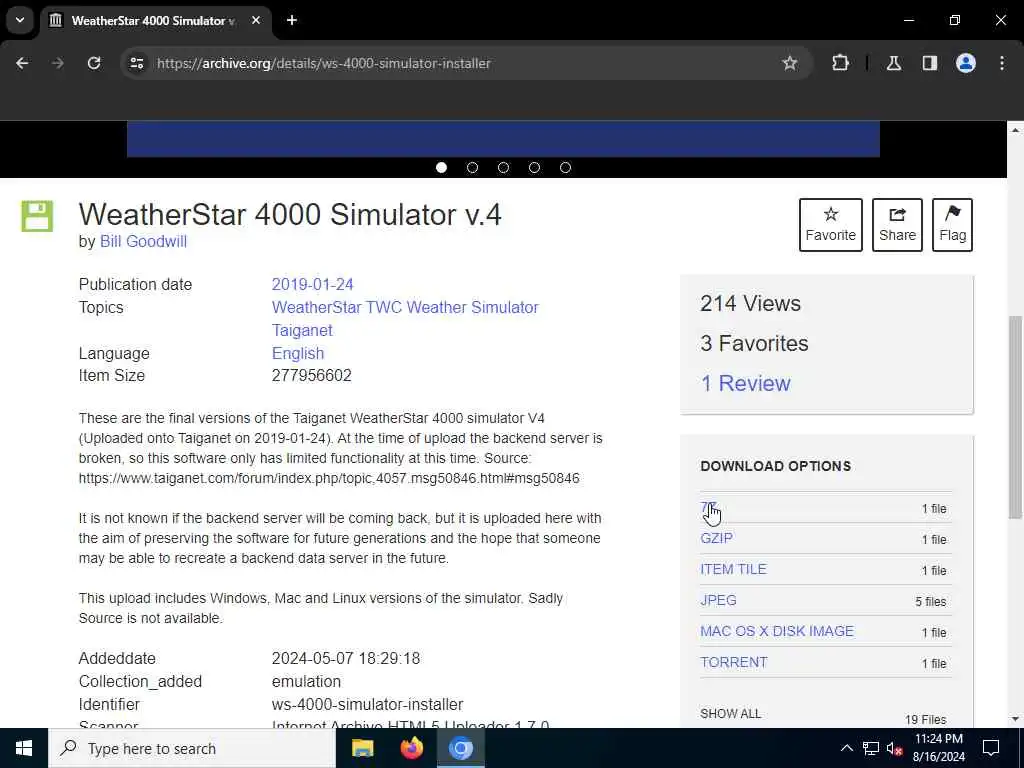
Task: Open the JPEG download option
Action: coord(718,600)
